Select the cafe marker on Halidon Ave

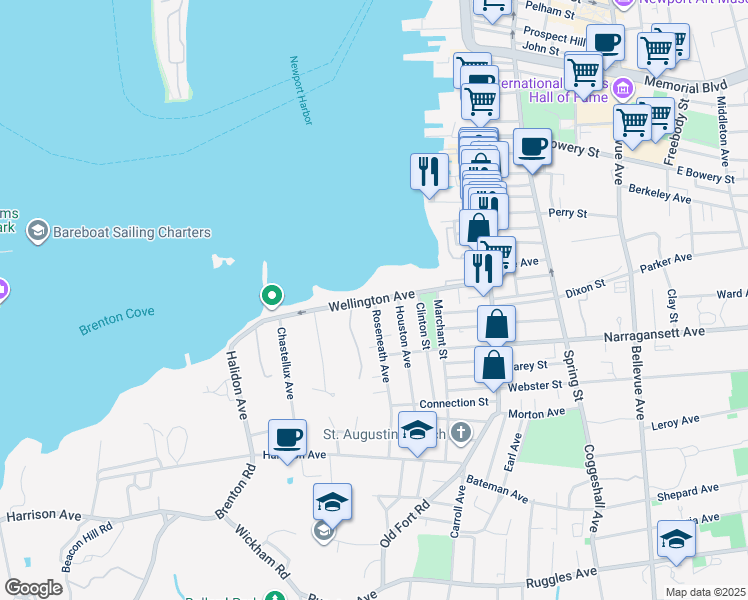(x=287, y=441)
